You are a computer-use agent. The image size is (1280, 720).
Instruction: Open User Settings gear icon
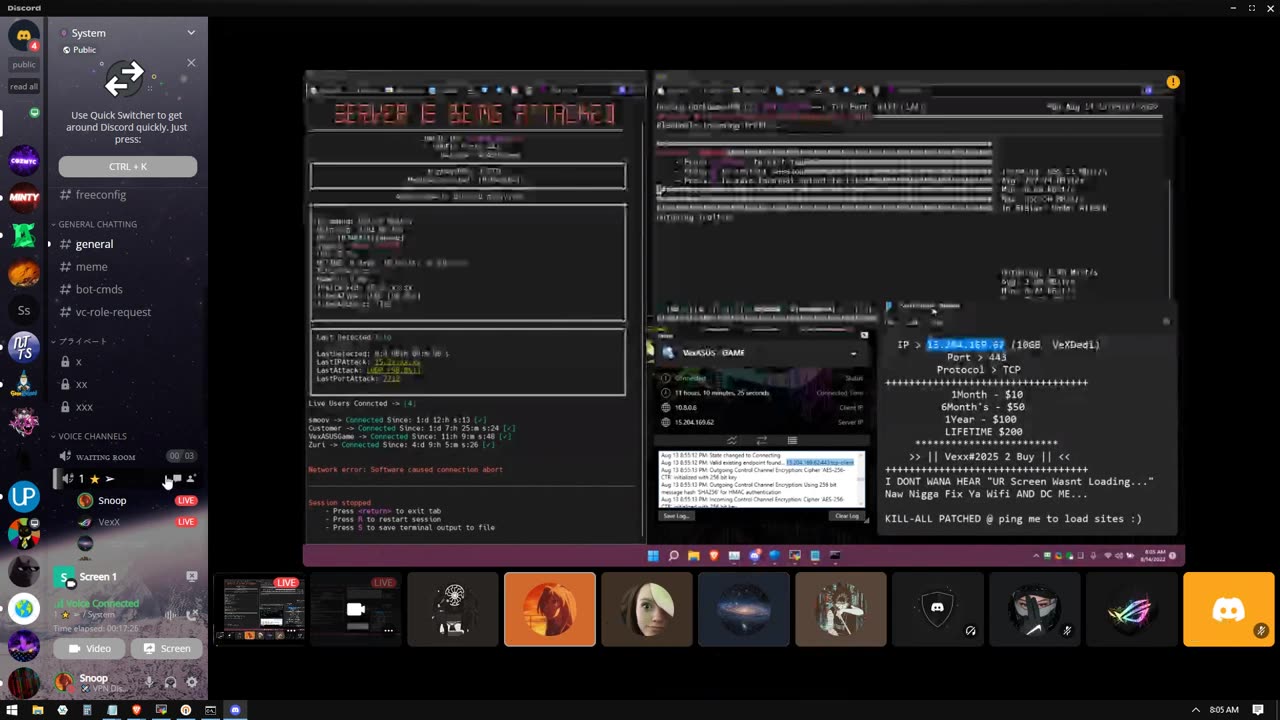click(192, 683)
